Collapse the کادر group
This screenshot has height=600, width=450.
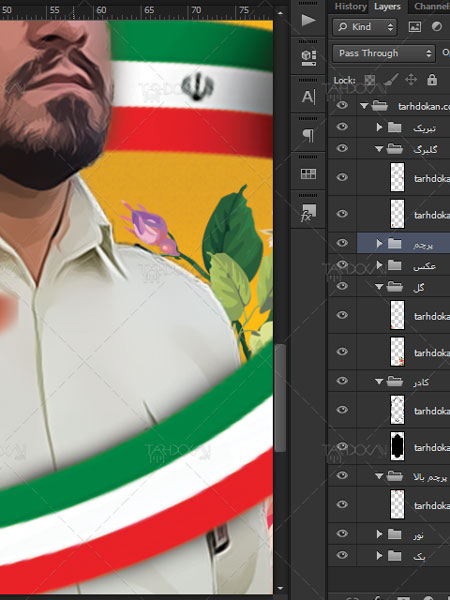[379, 382]
